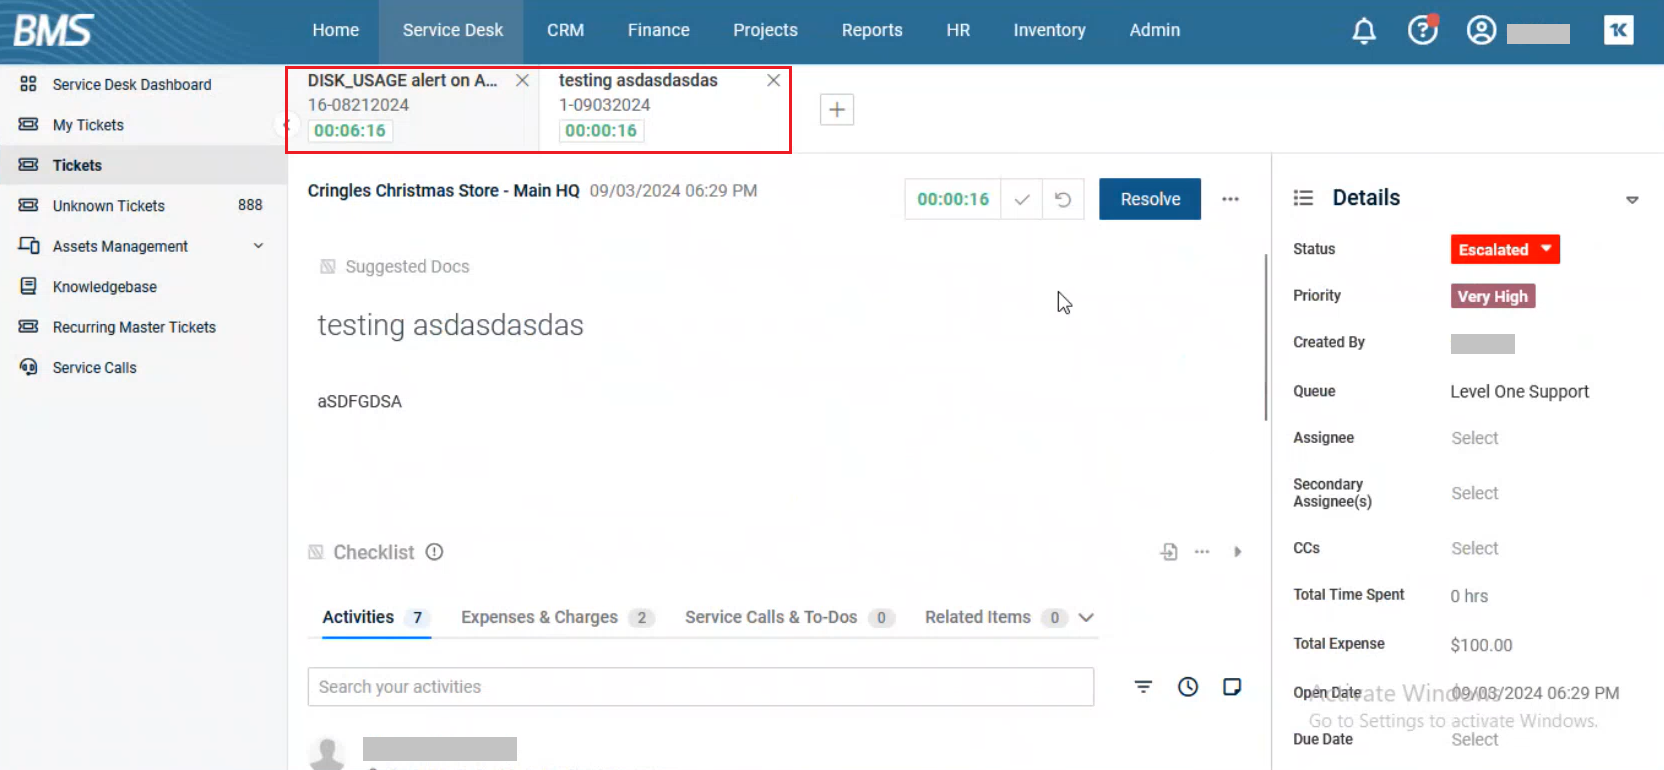
Task: Open Knowledgebase in the sidebar
Action: tap(105, 287)
